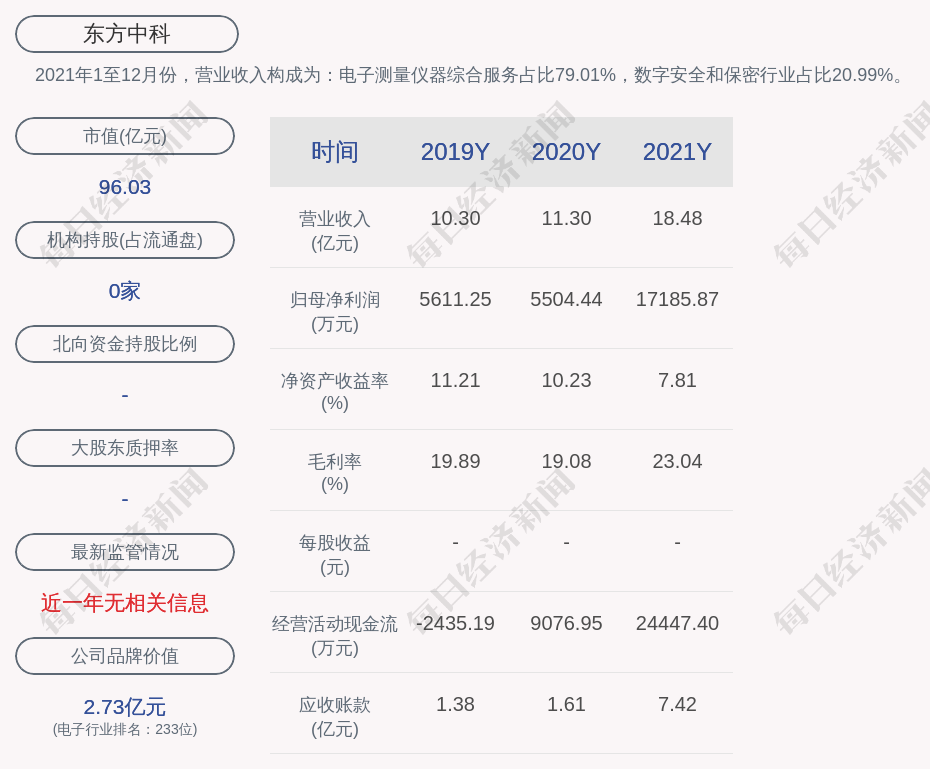The height and width of the screenshot is (769, 930).
Task: Click the 2020Y column header
Action: point(566,152)
